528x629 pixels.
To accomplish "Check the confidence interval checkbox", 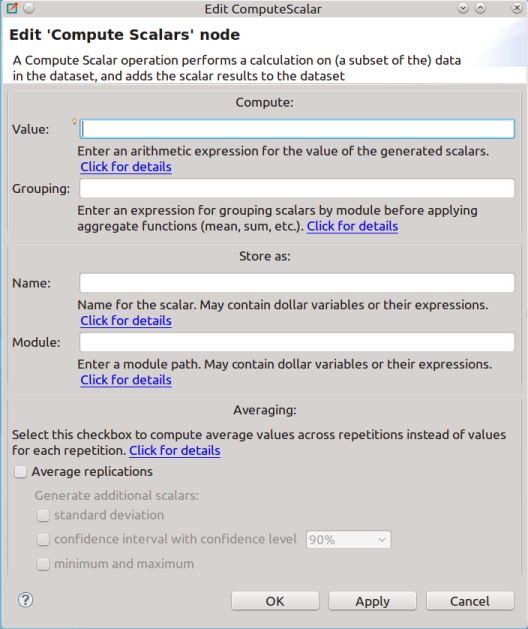I will 43,540.
